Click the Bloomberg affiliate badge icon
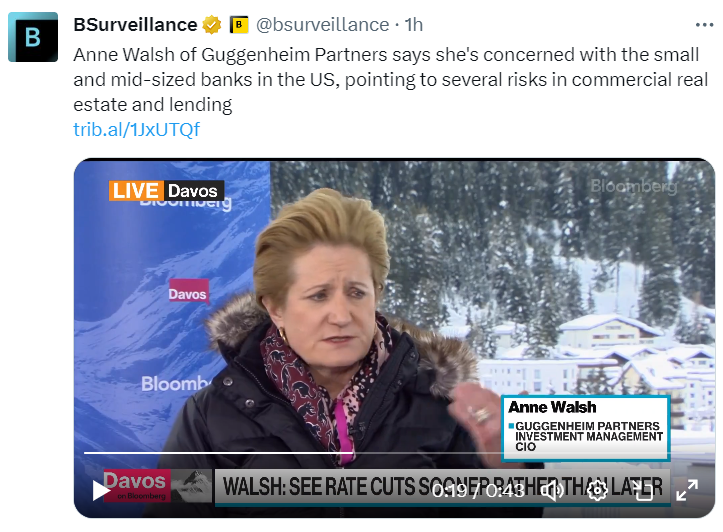 point(239,25)
